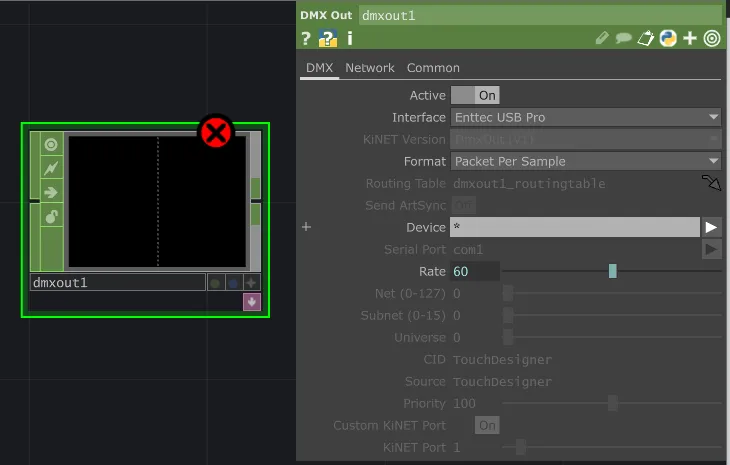Open the Interface dropdown Enttec USB Pro
The image size is (730, 465).
click(586, 117)
